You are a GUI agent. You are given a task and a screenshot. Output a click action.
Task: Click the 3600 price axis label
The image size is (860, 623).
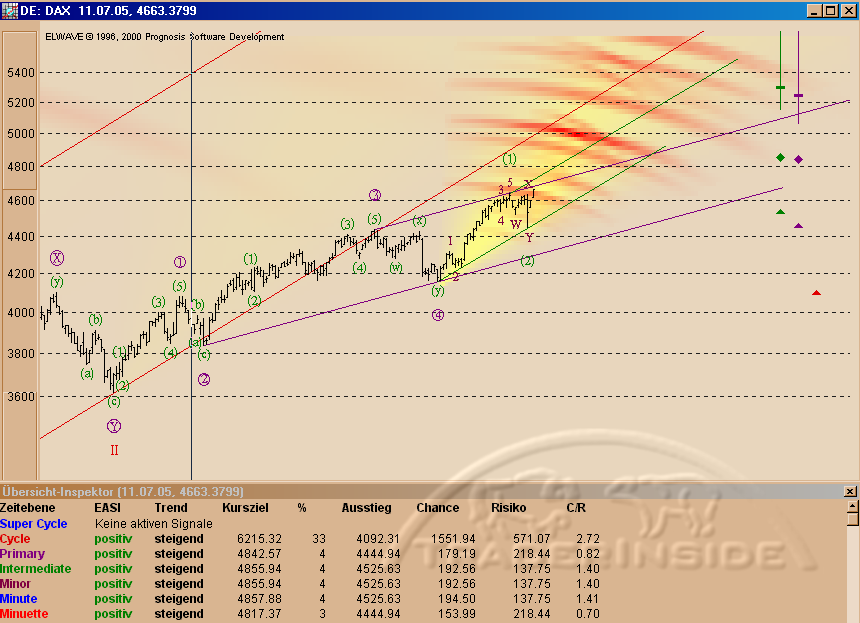[21, 397]
